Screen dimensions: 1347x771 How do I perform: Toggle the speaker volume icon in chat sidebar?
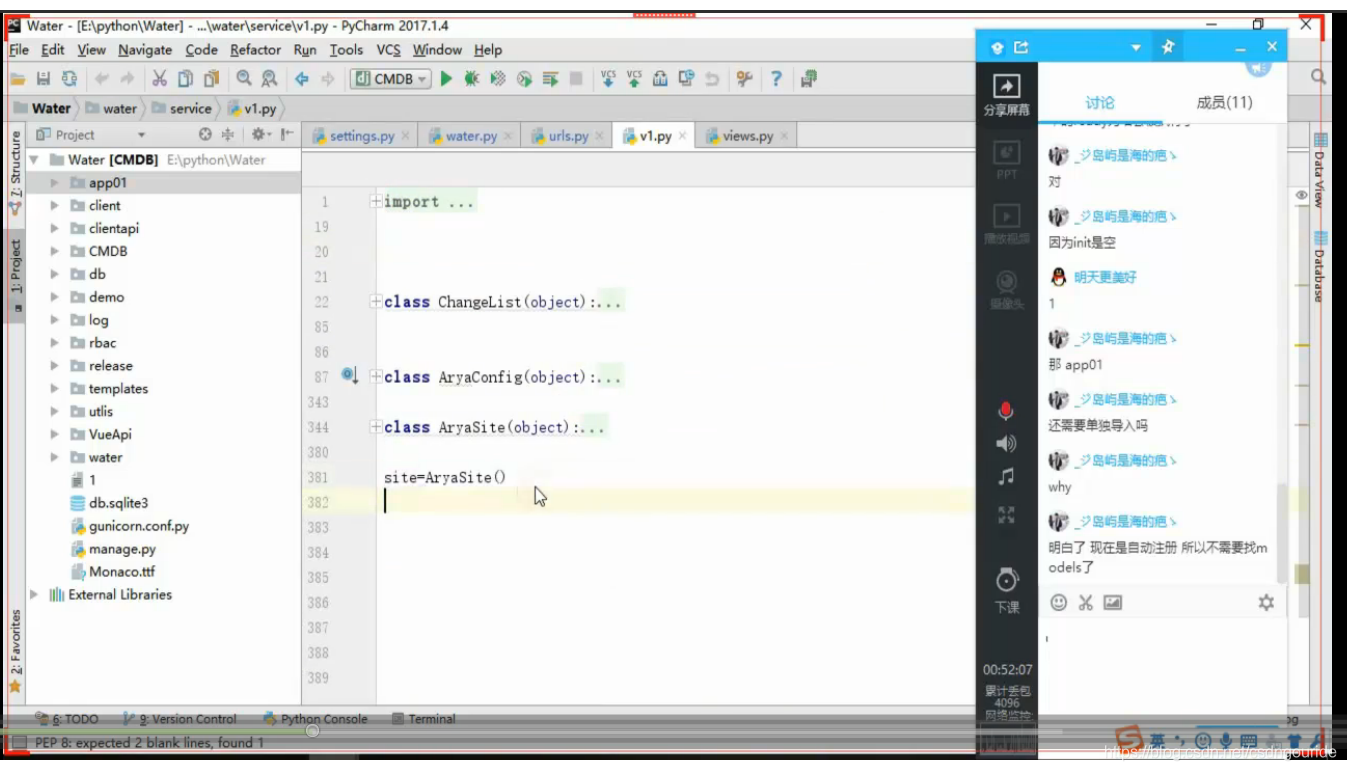[x=1006, y=444]
